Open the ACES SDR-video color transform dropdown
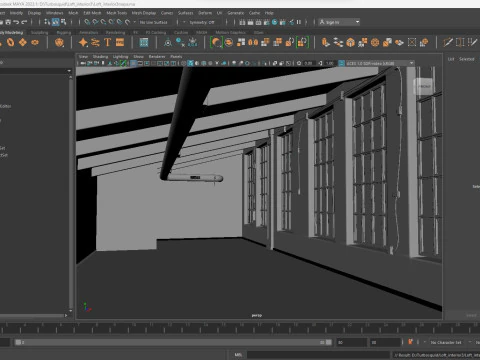Image resolution: width=480 pixels, height=360 pixels. 380,63
